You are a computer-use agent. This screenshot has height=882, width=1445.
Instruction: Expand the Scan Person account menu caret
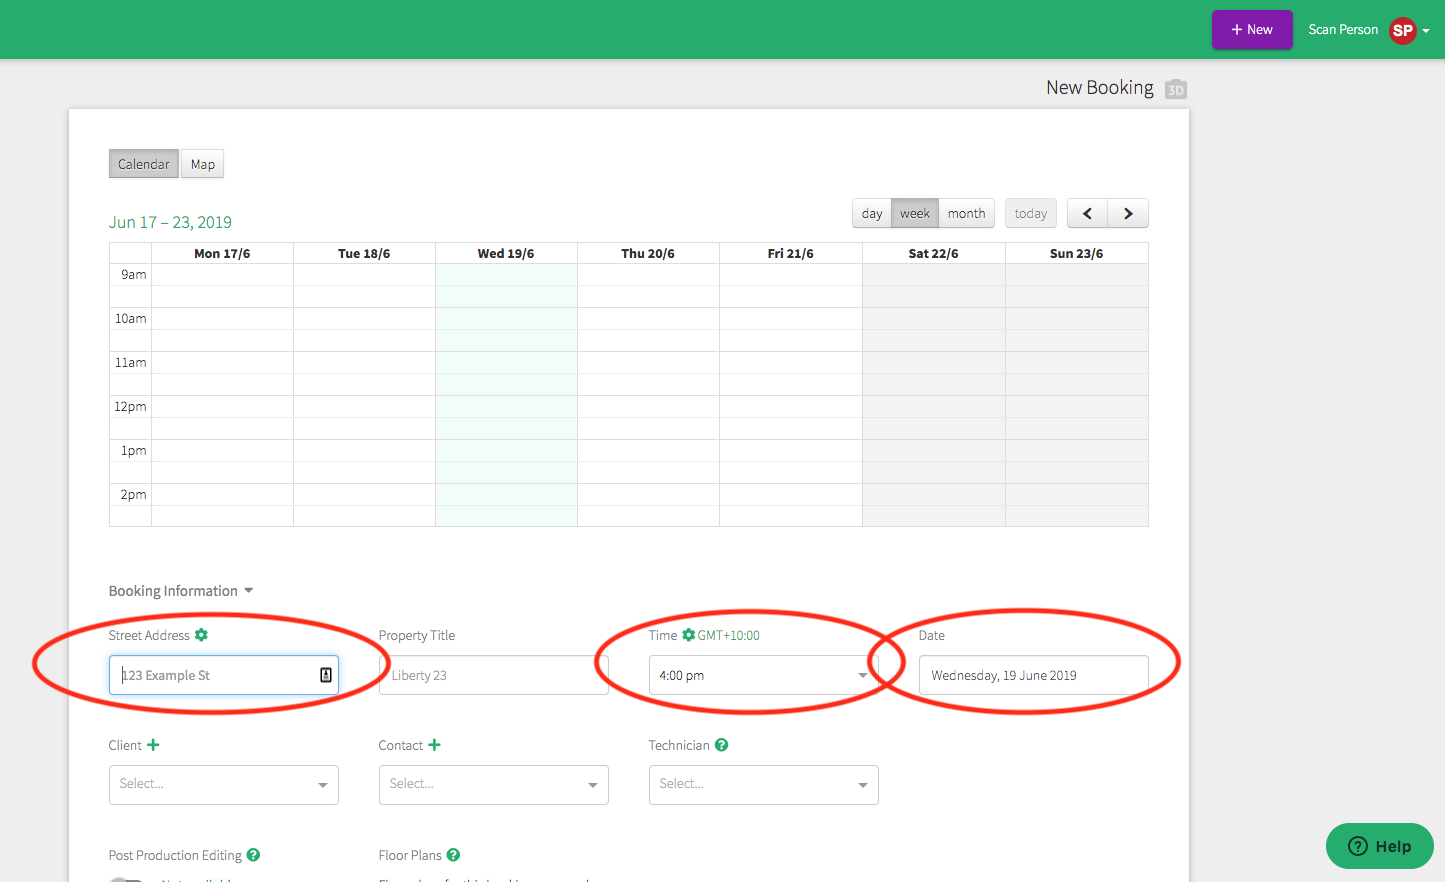point(1426,31)
